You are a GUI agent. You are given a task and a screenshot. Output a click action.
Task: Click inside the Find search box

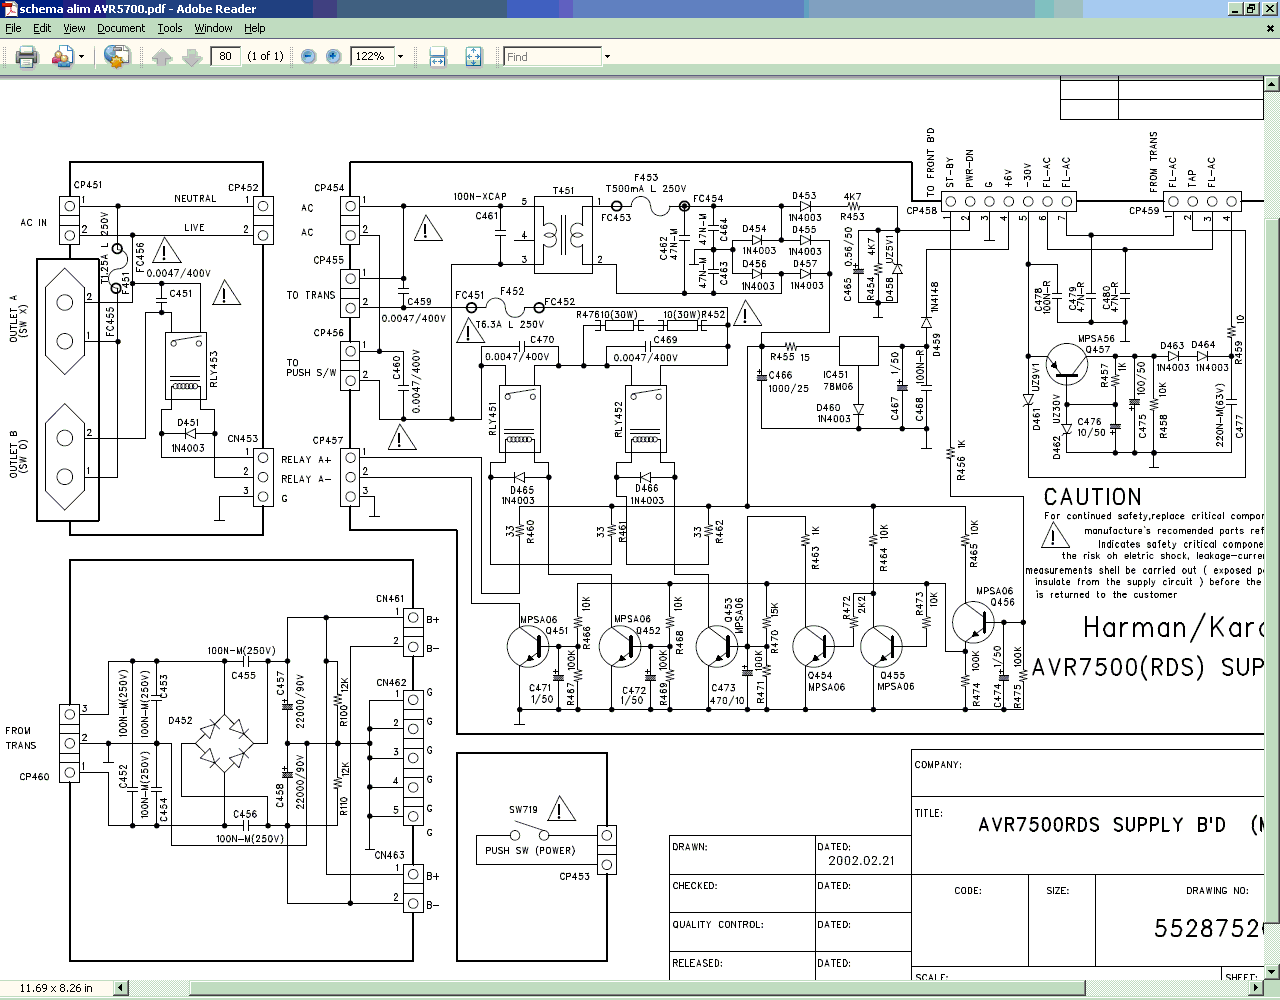pyautogui.click(x=552, y=57)
